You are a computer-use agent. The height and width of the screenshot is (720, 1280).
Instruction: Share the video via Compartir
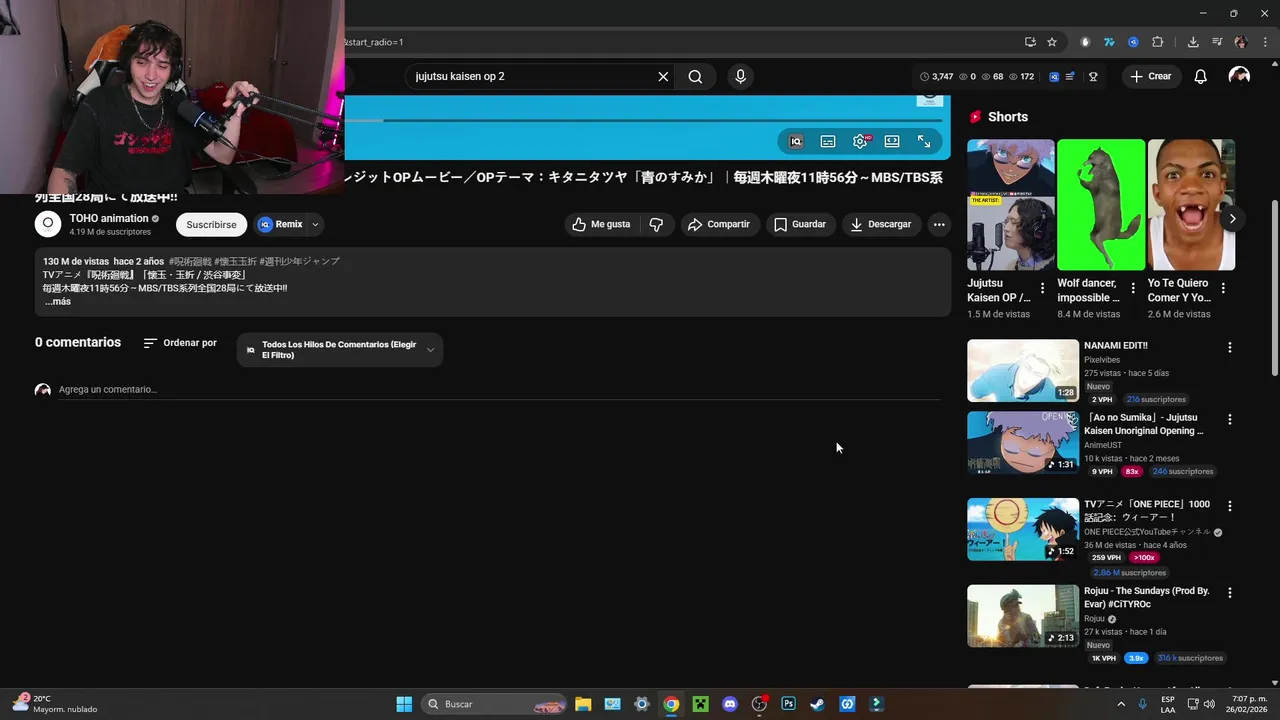pyautogui.click(x=718, y=225)
